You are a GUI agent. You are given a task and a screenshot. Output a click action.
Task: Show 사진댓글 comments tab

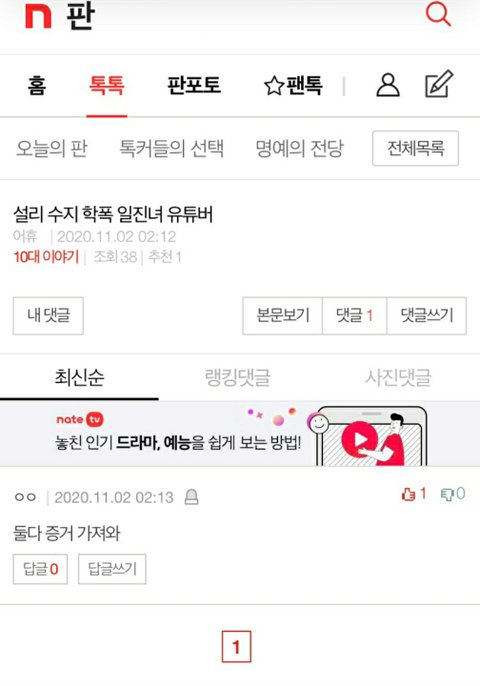click(x=398, y=377)
